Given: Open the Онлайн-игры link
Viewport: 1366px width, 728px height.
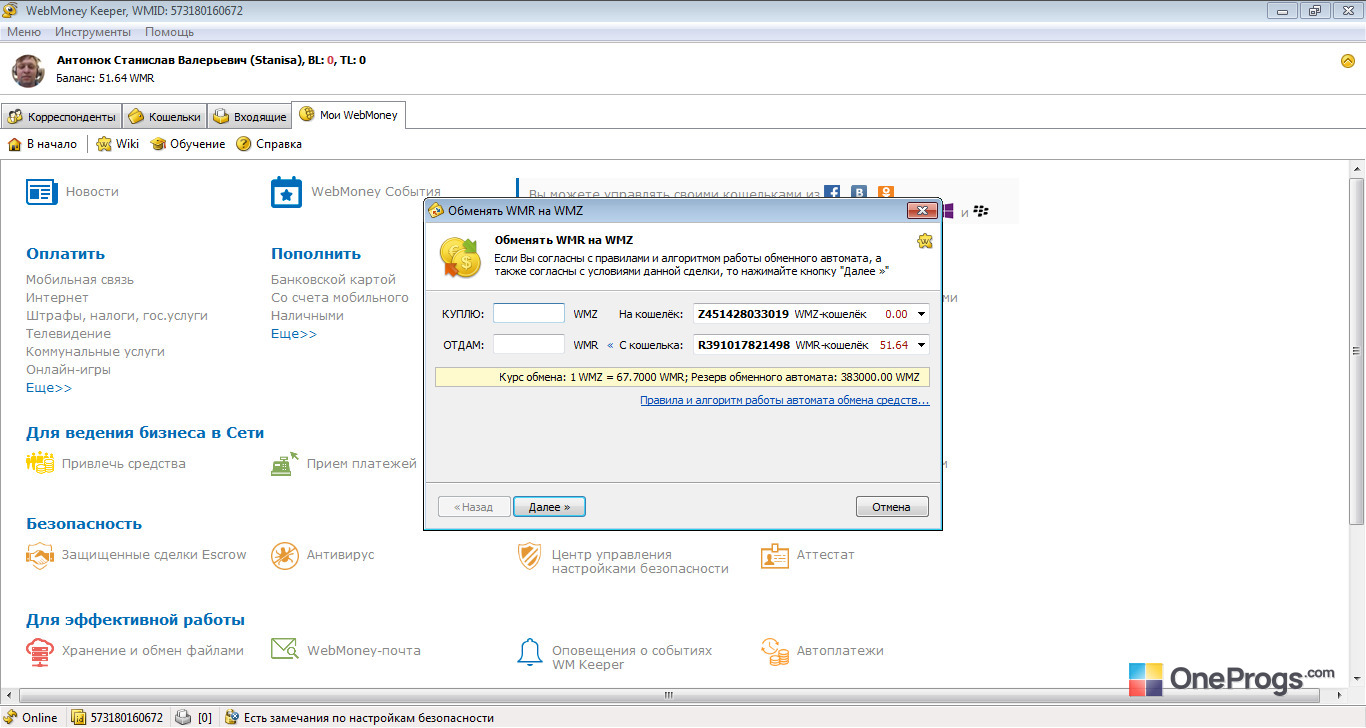Looking at the screenshot, I should pyautogui.click(x=68, y=370).
